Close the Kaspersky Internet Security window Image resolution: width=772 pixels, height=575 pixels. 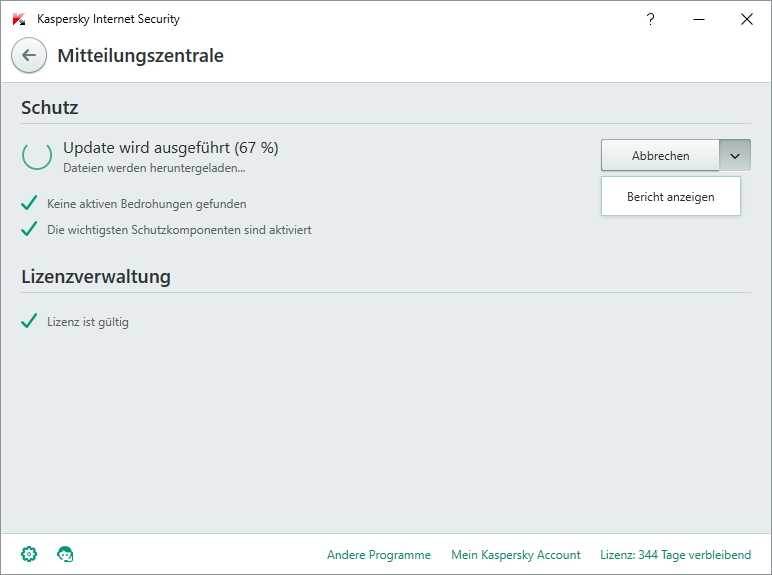coord(747,19)
